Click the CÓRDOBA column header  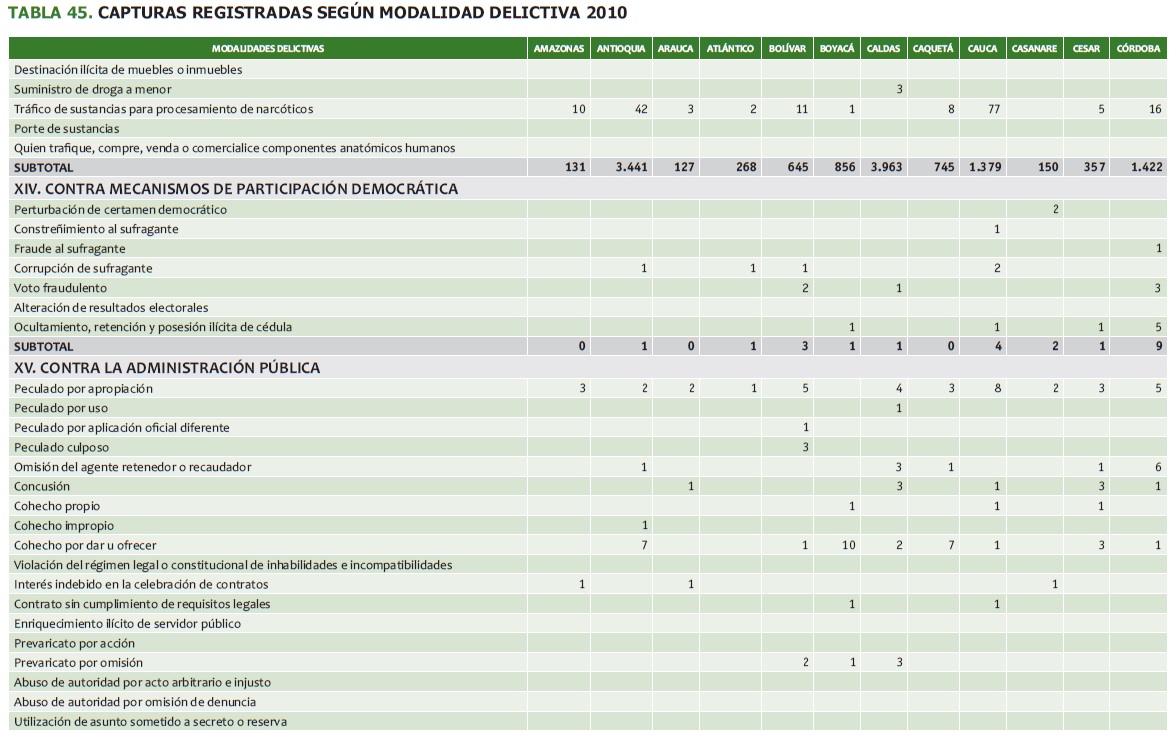point(1139,49)
